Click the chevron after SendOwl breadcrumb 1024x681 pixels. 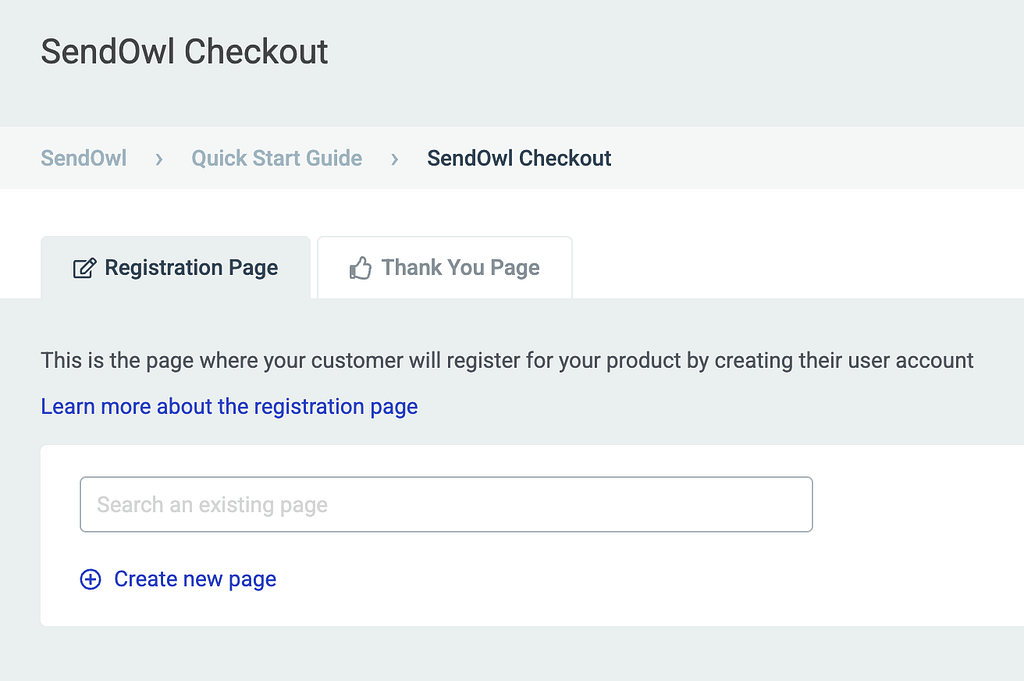click(159, 159)
